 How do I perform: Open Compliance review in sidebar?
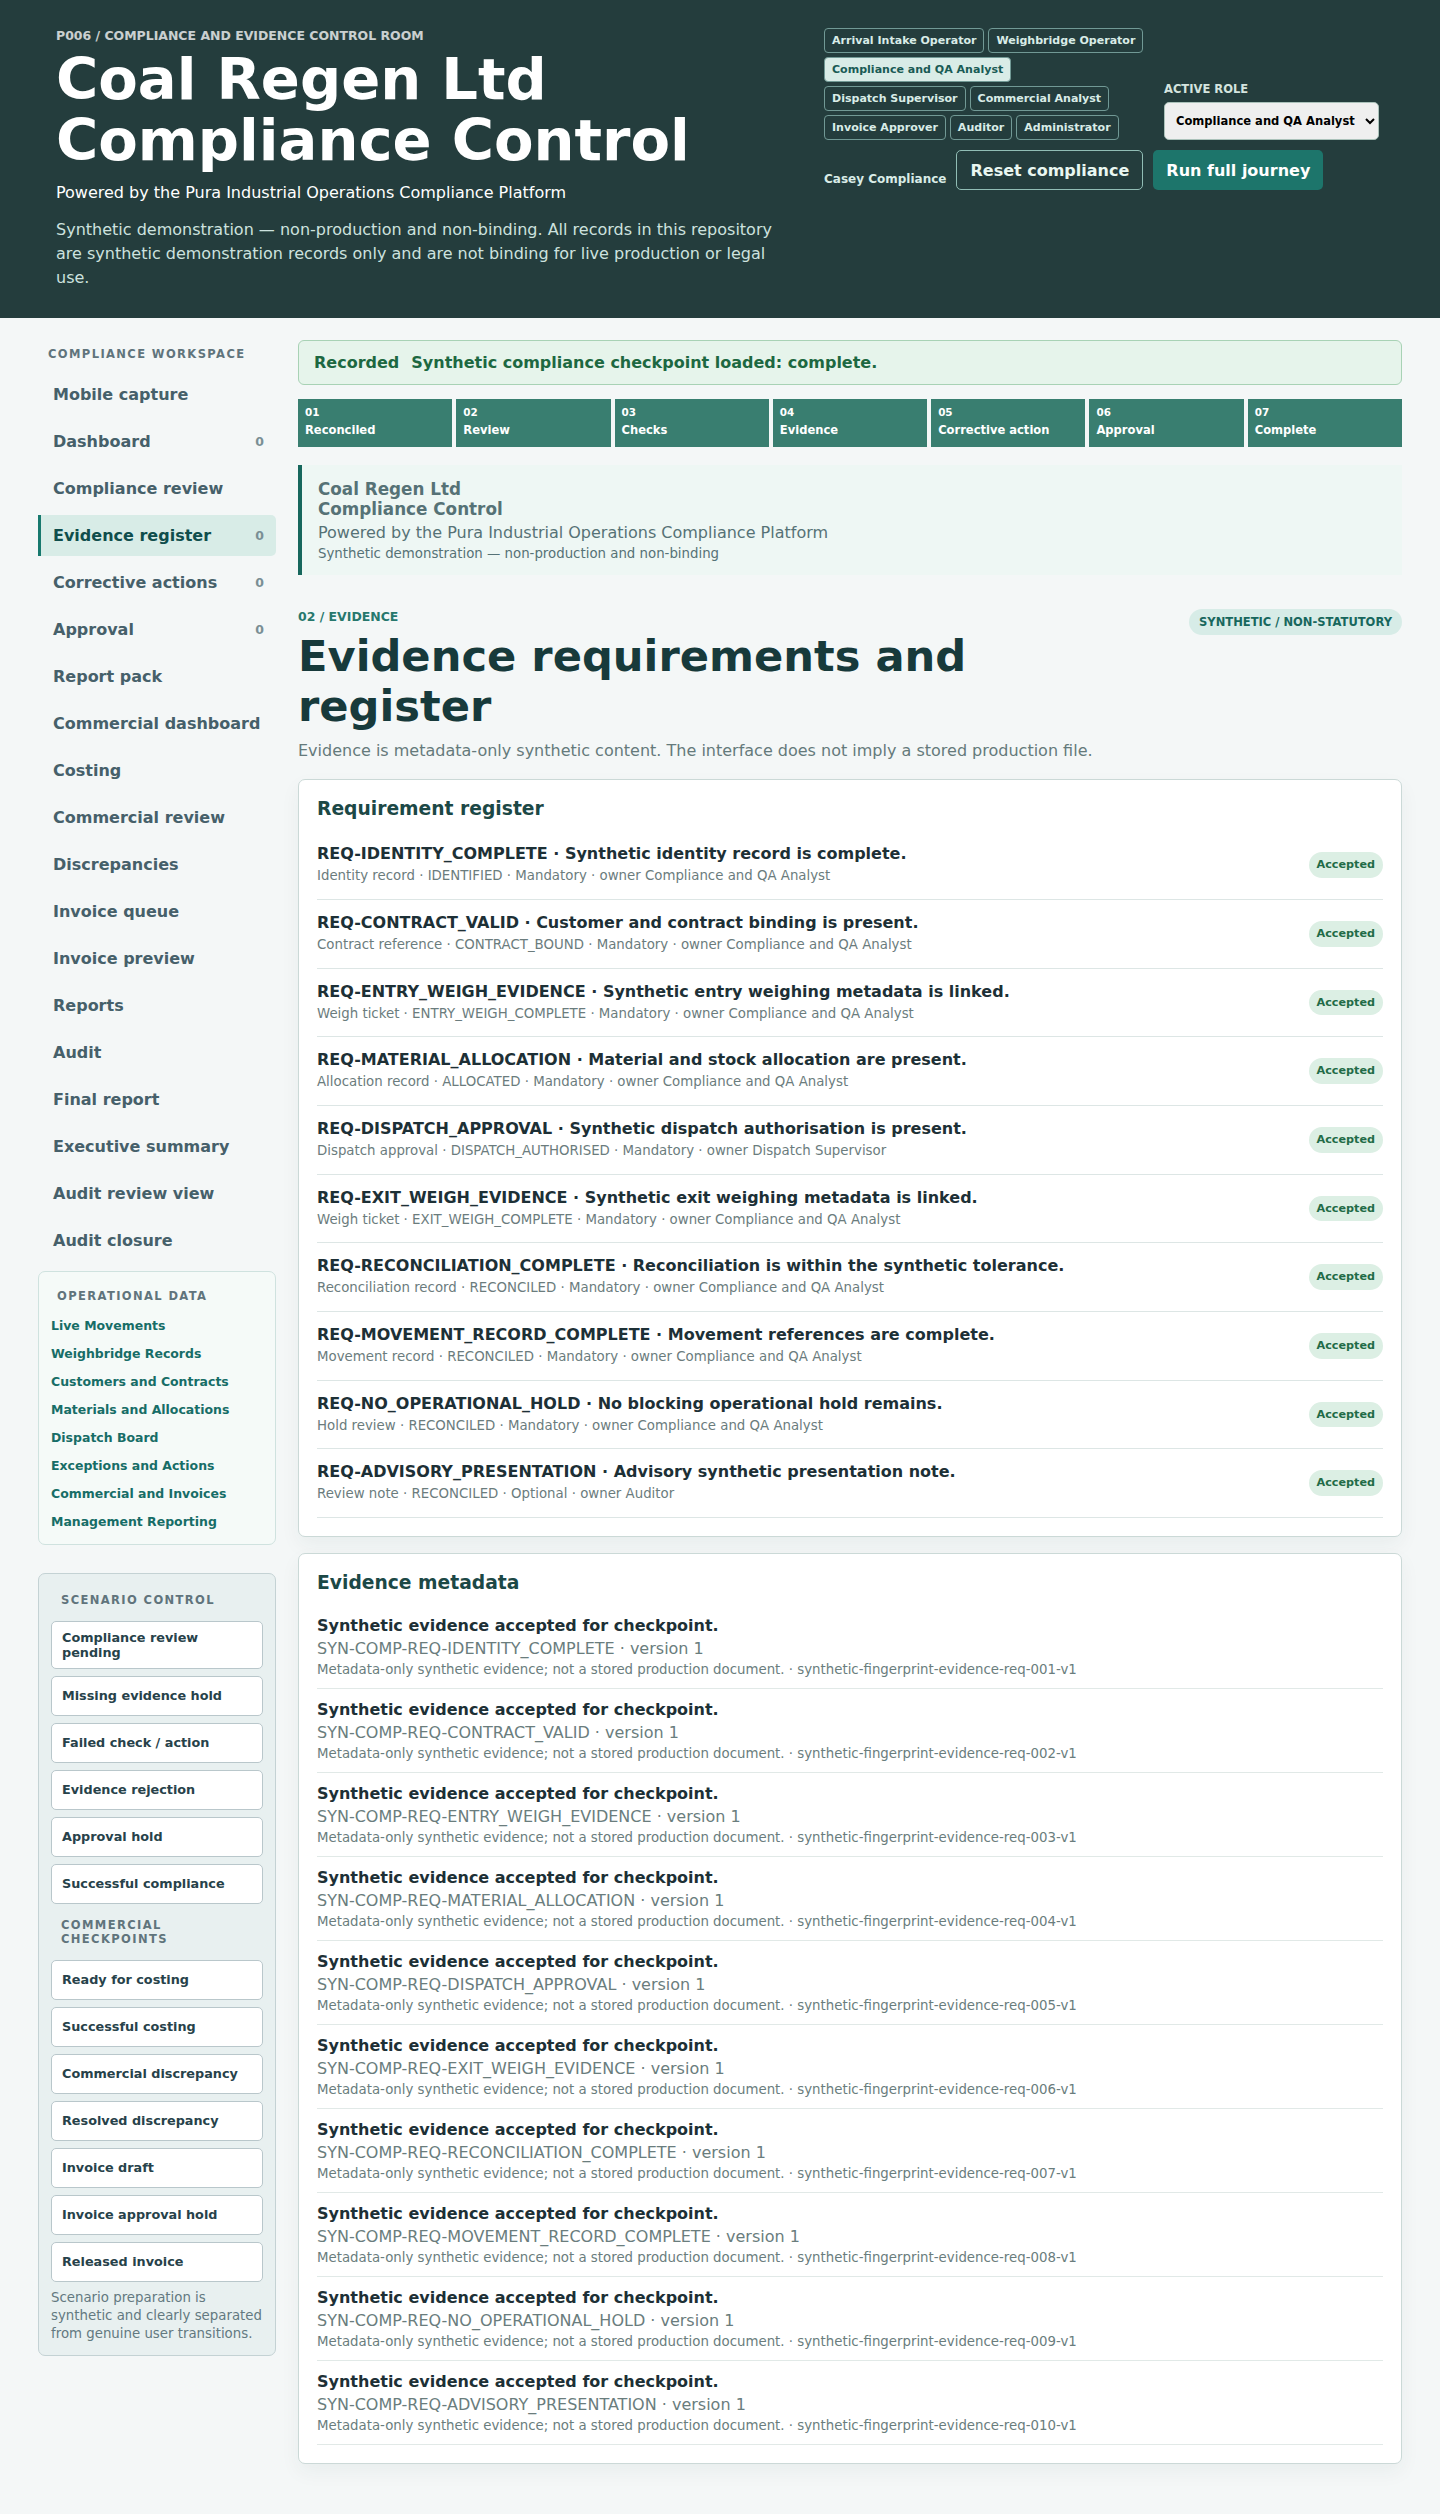pyautogui.click(x=157, y=488)
